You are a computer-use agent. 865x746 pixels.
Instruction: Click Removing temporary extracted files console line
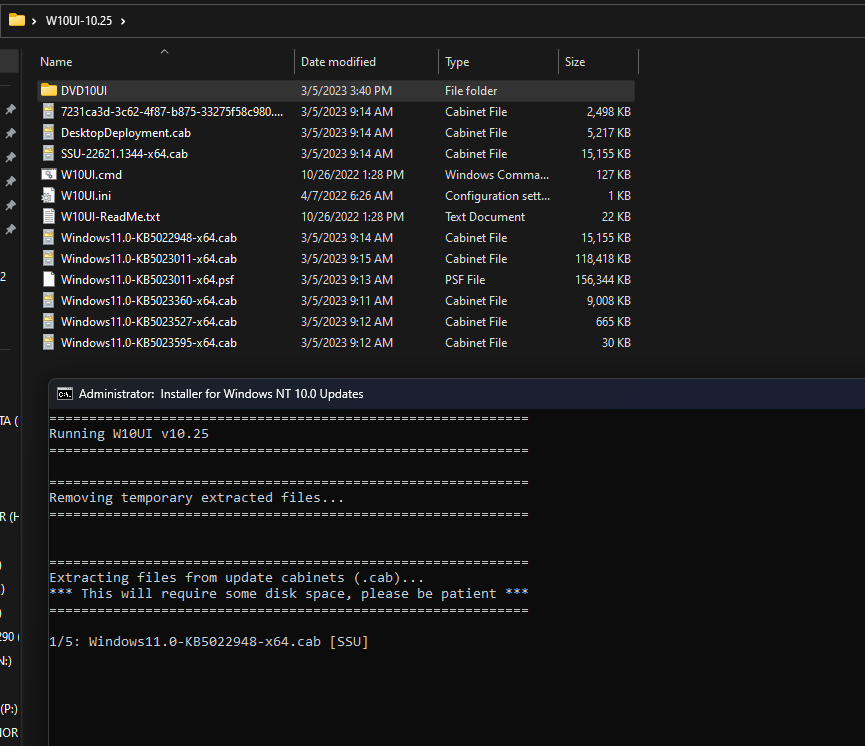point(196,498)
